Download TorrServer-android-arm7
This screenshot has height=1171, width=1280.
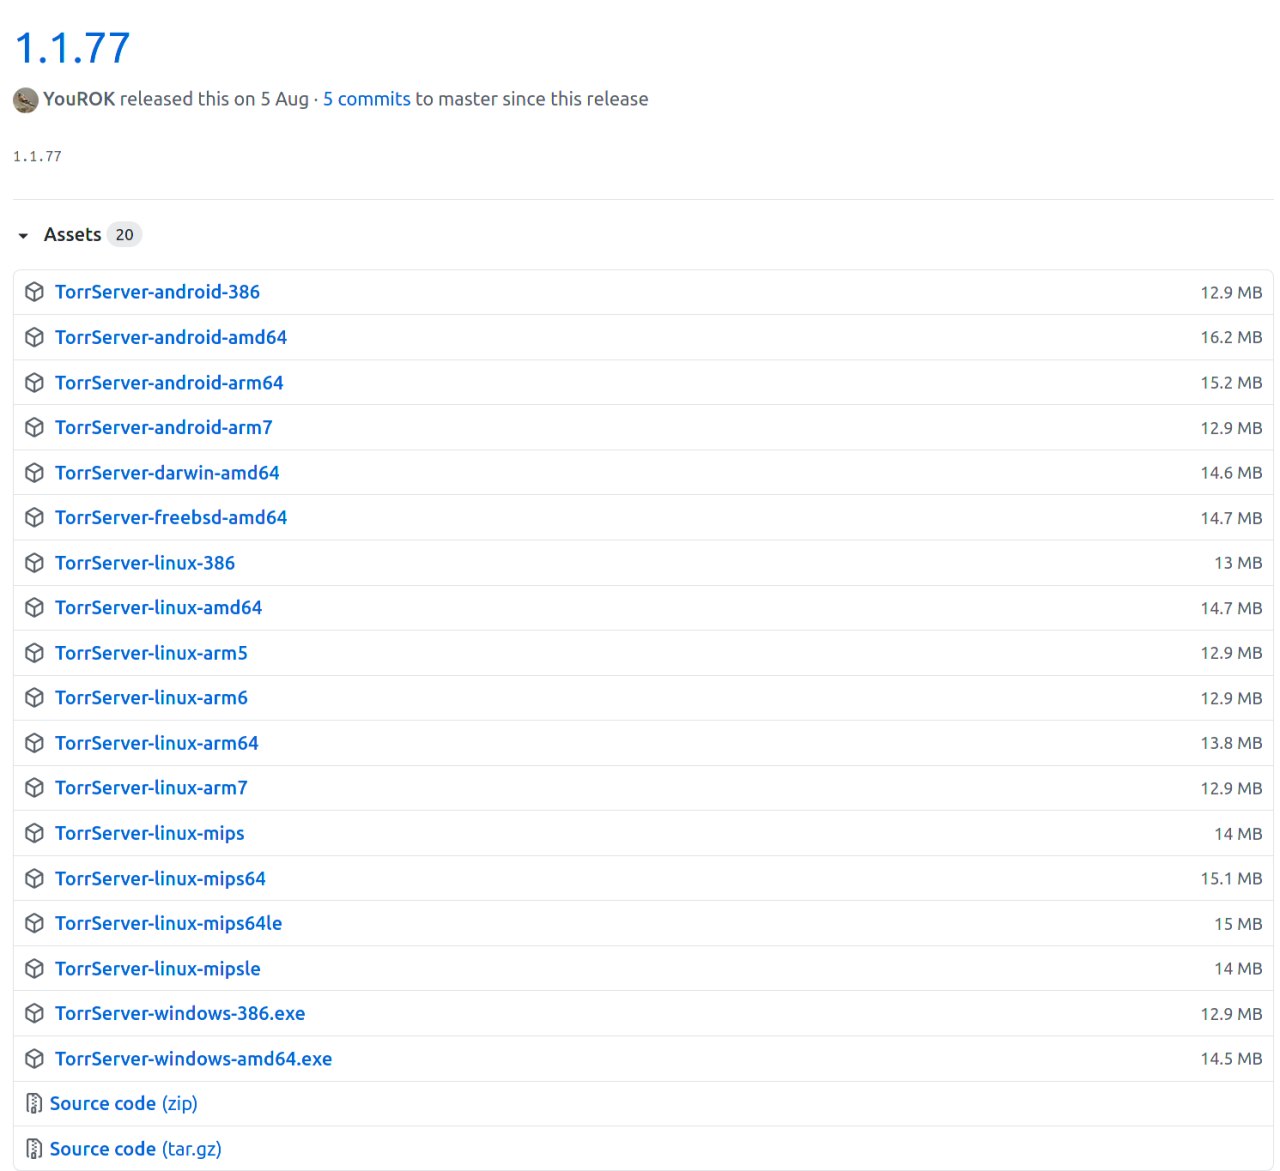[x=164, y=428]
